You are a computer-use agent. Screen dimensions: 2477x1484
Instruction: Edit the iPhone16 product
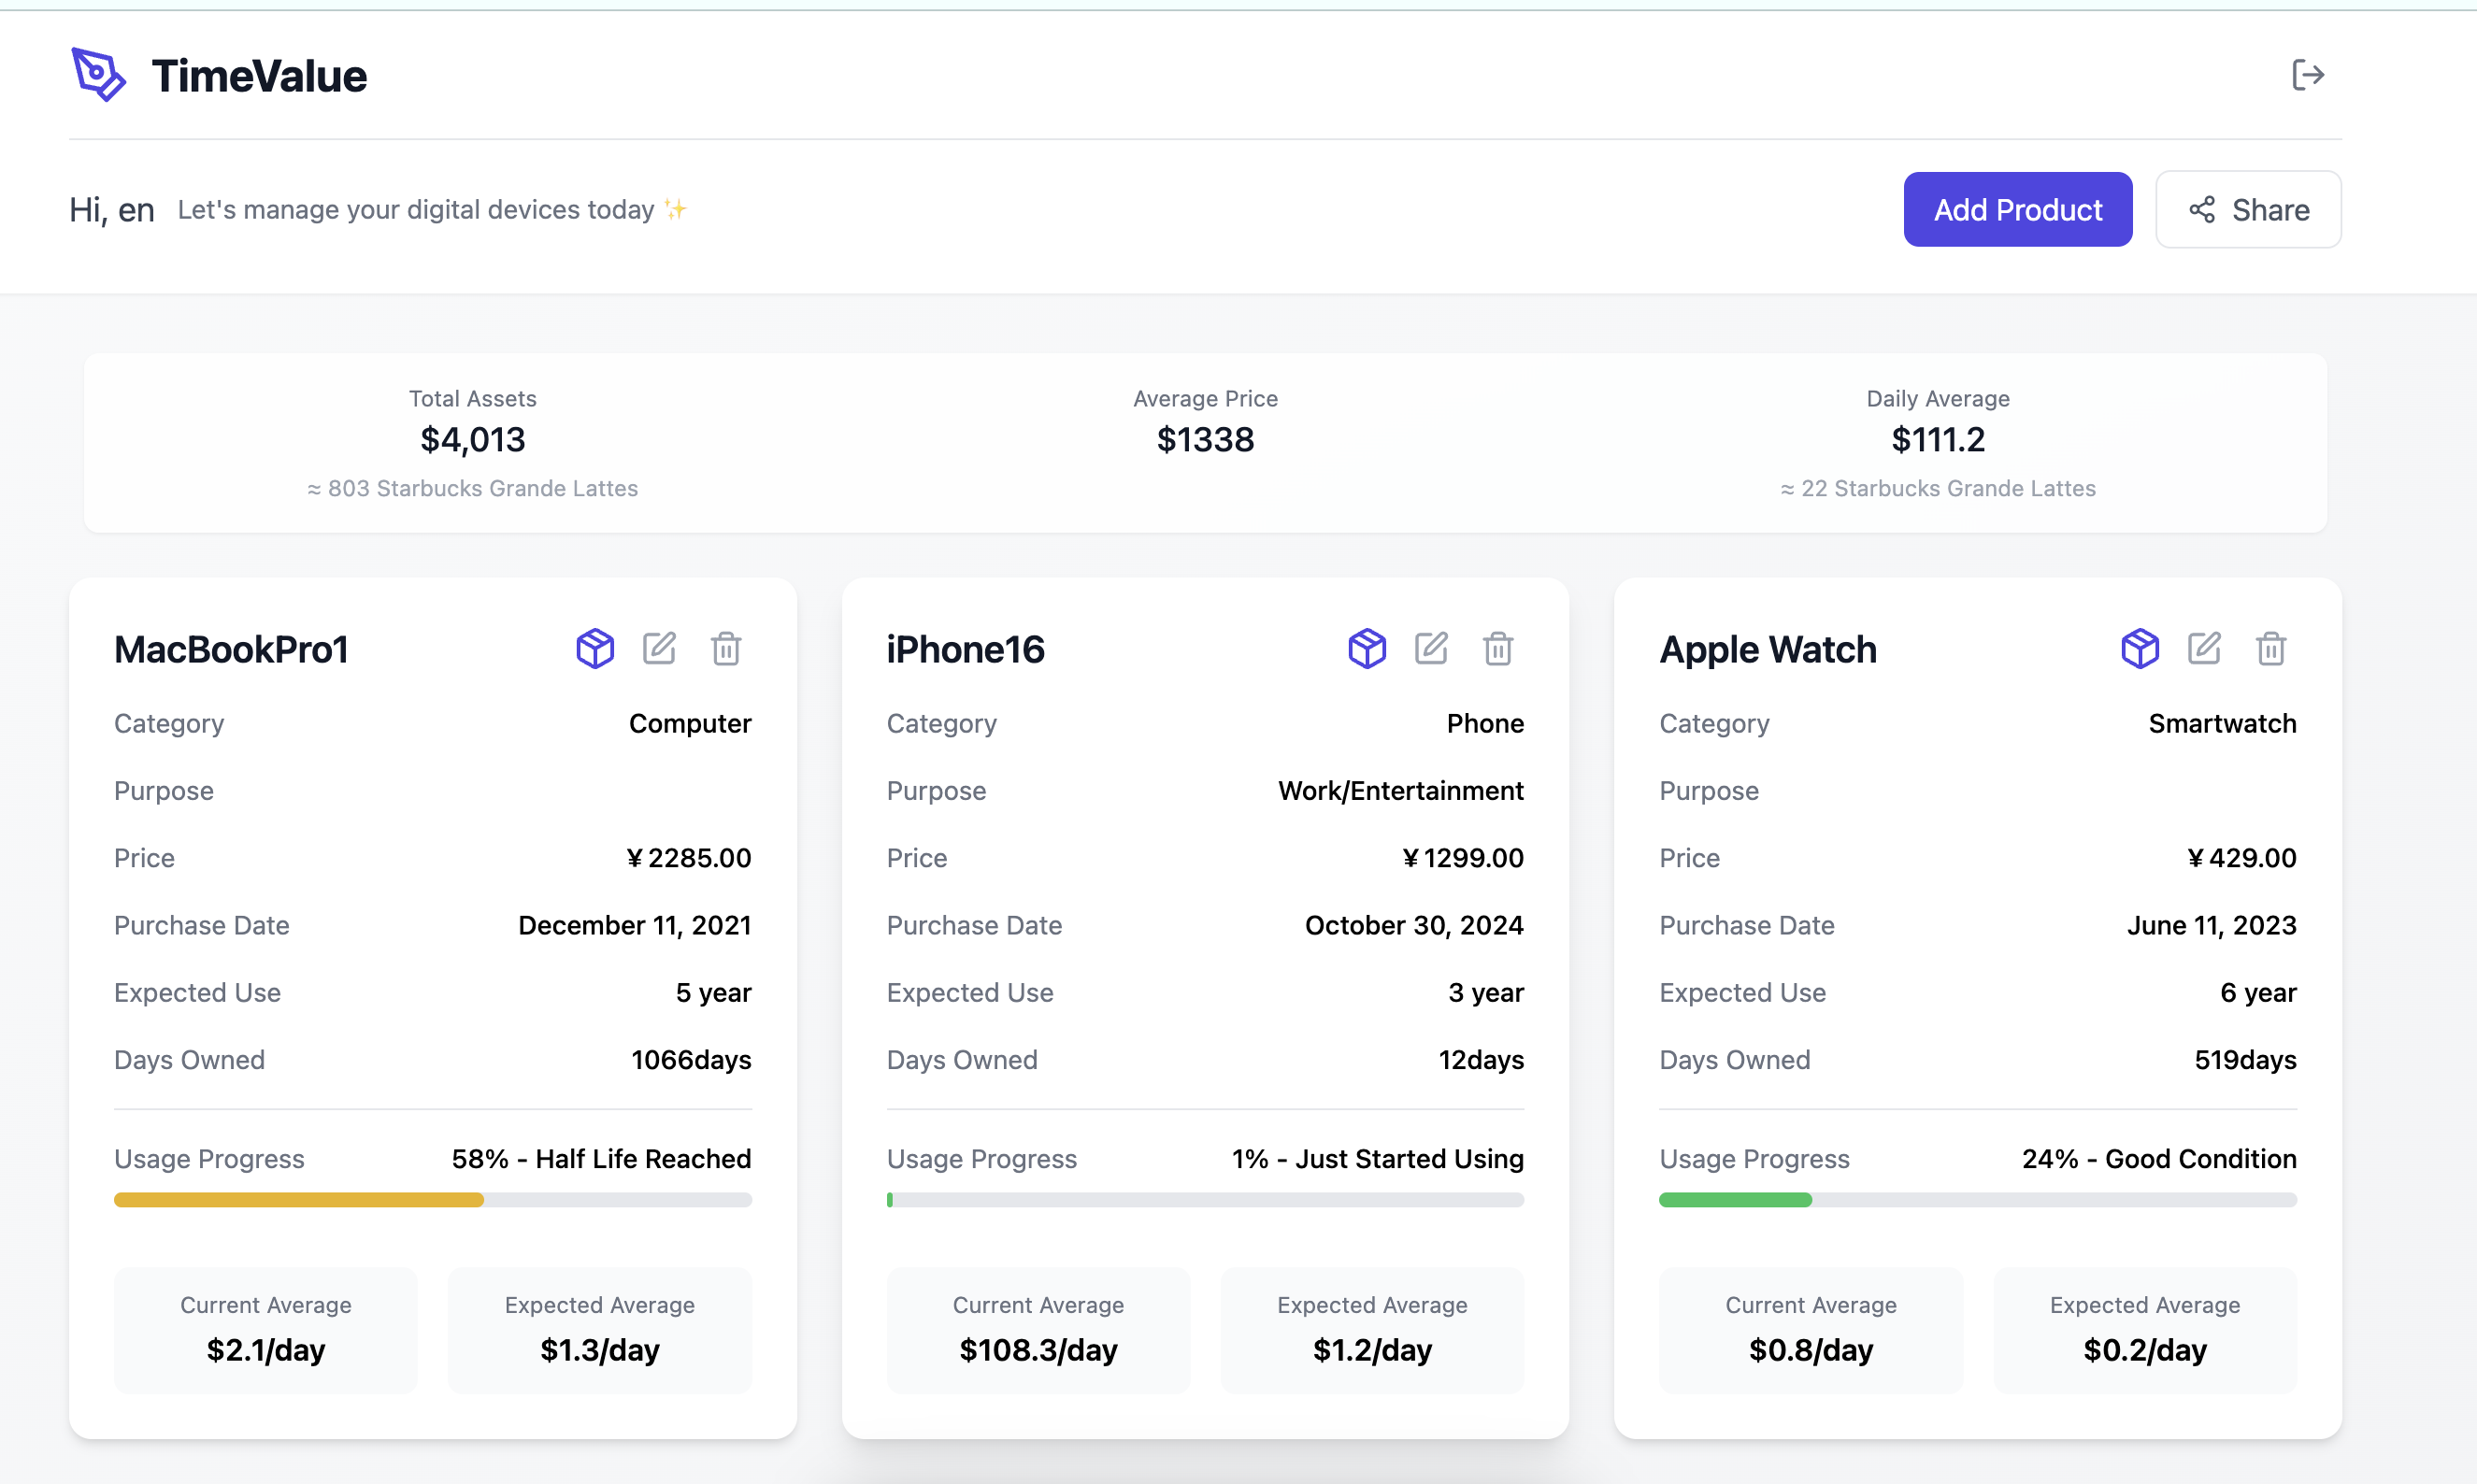(1431, 648)
